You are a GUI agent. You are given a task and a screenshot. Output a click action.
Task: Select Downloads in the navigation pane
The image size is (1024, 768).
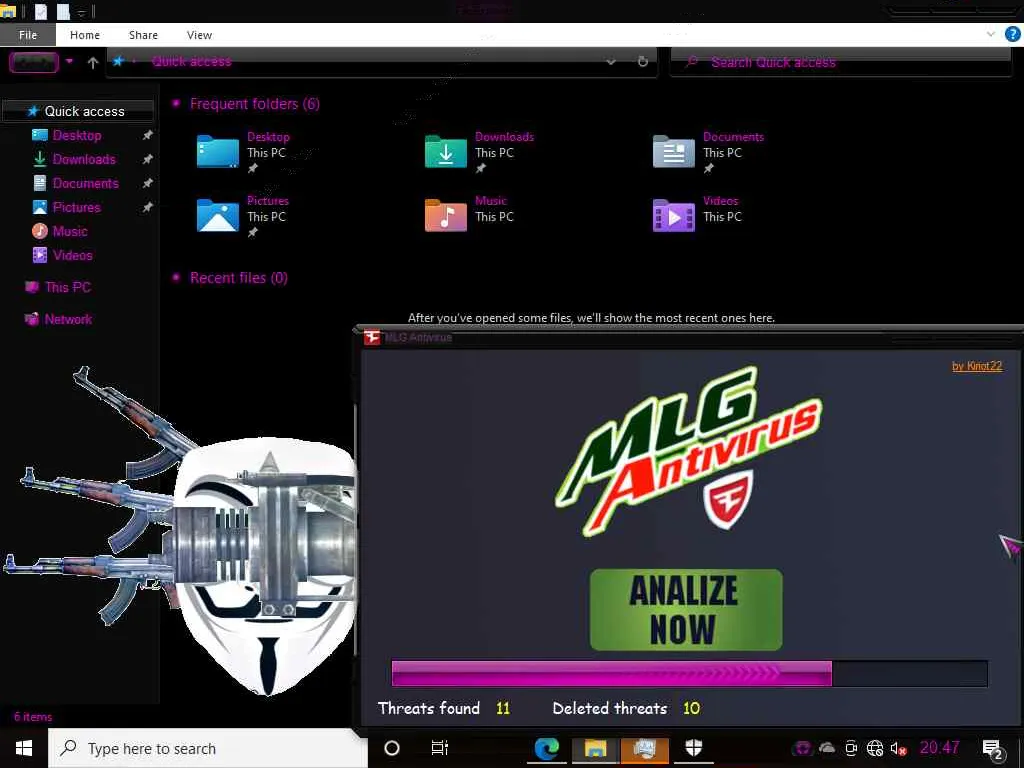click(x=84, y=159)
